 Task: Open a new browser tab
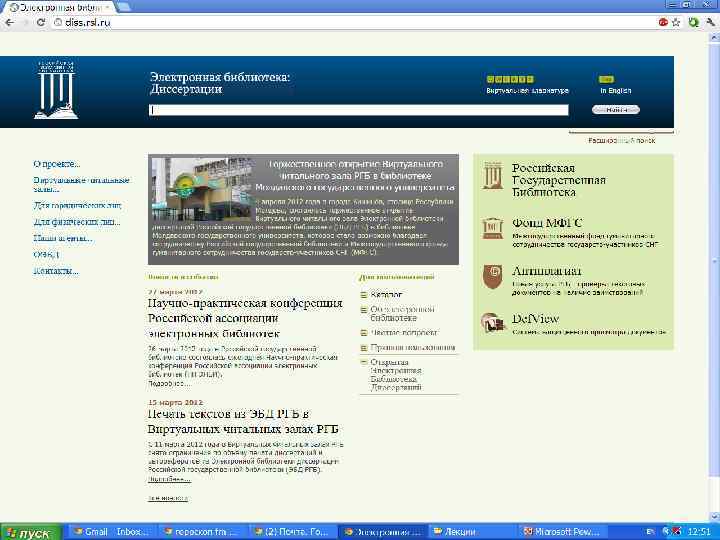[x=124, y=7]
